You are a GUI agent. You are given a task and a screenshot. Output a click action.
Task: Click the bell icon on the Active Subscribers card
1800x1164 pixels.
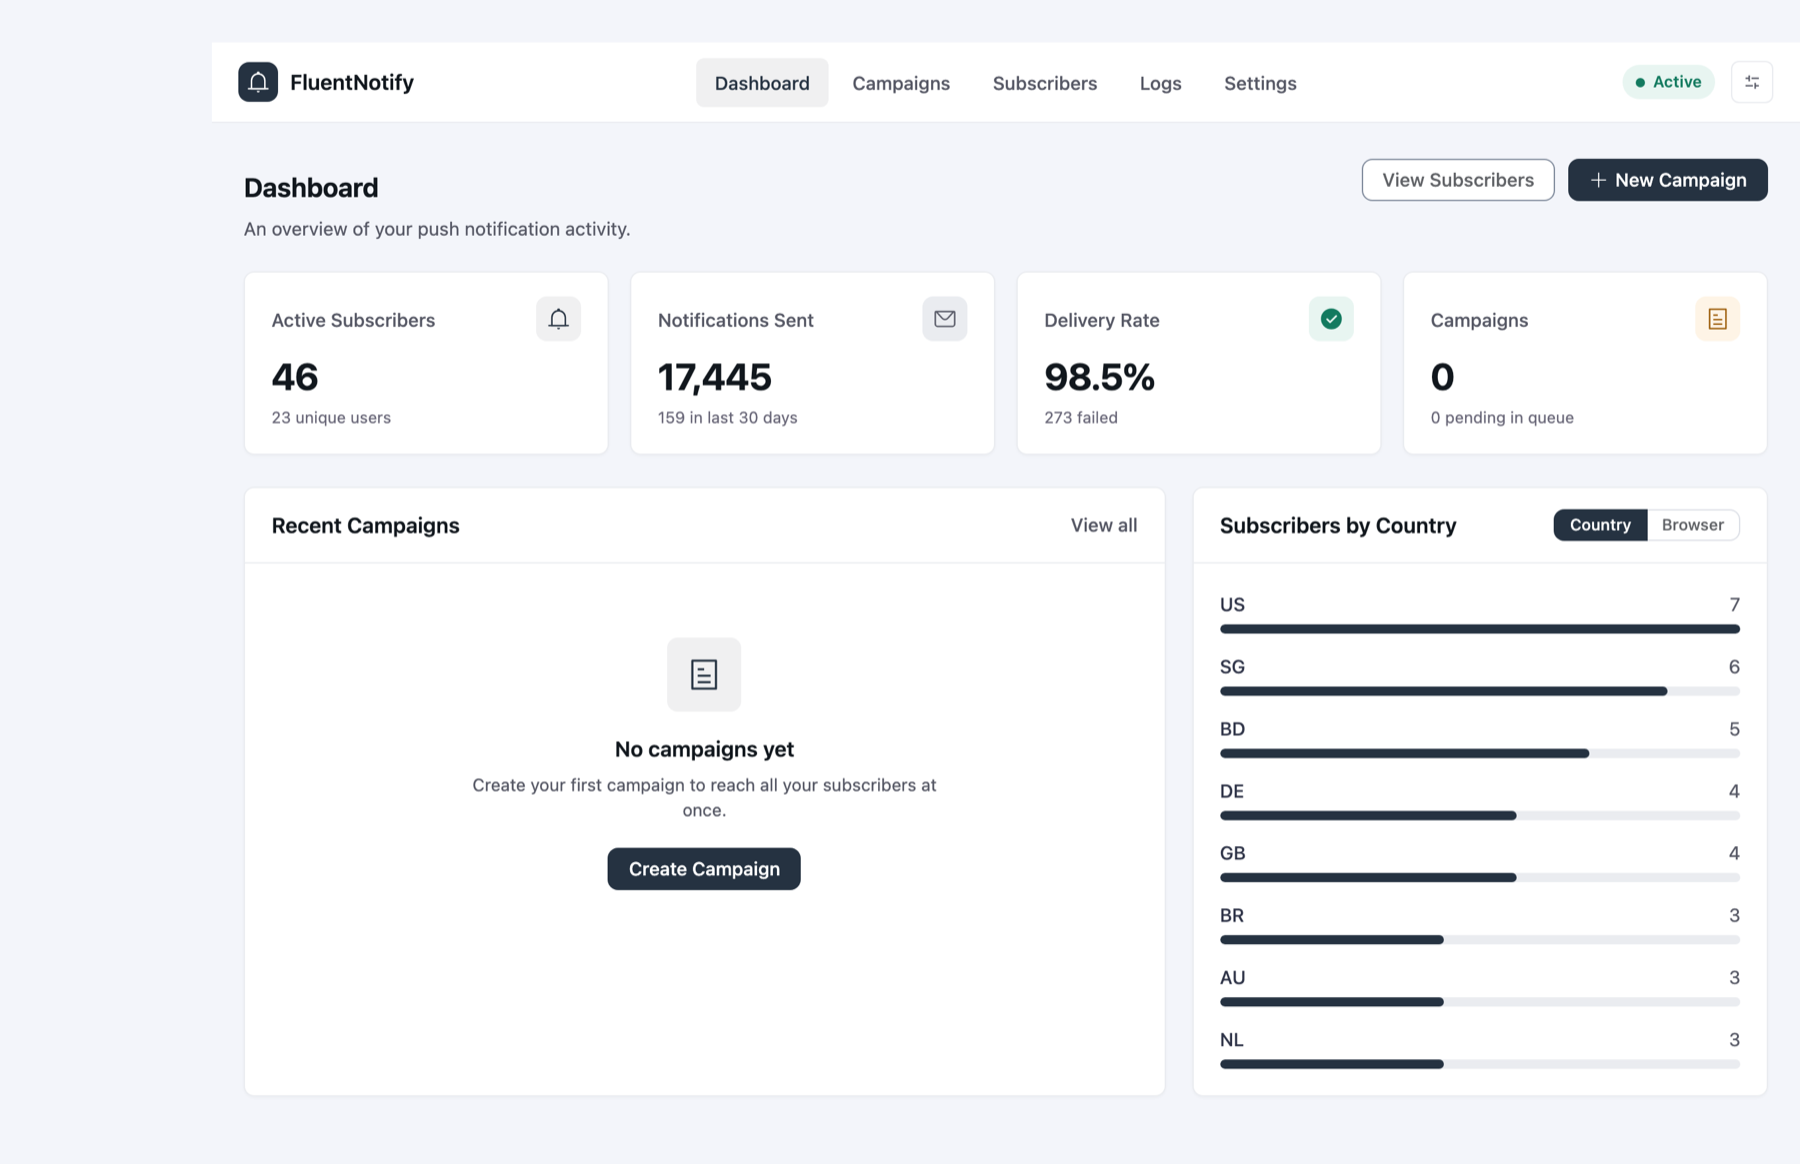[x=558, y=319]
